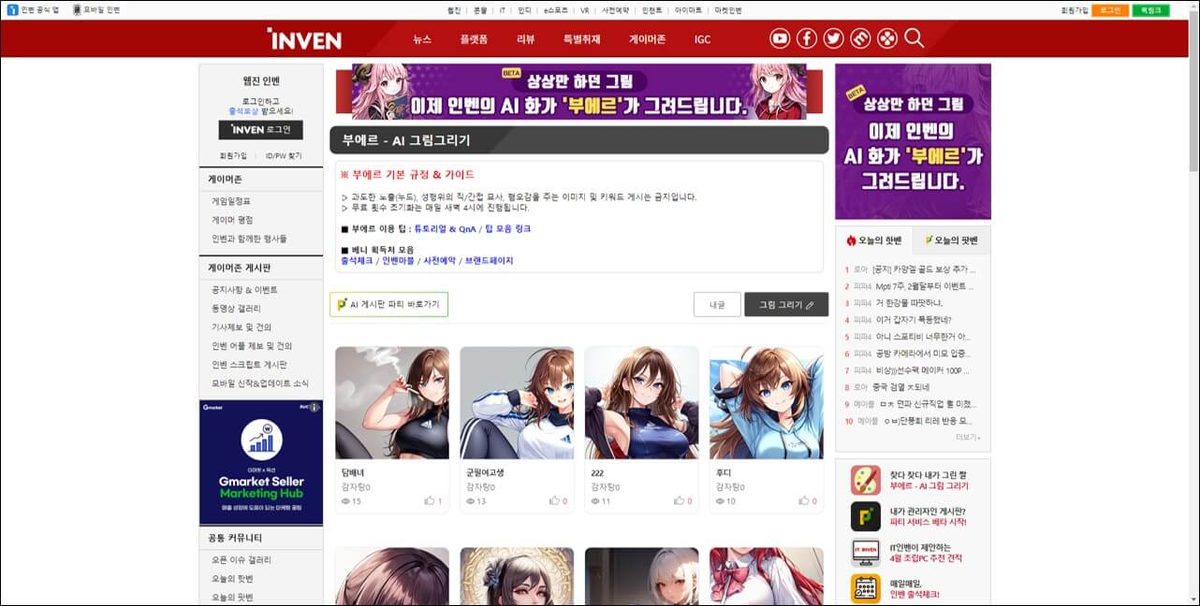
Task: Open the 인벤마블 link
Action: [397, 261]
